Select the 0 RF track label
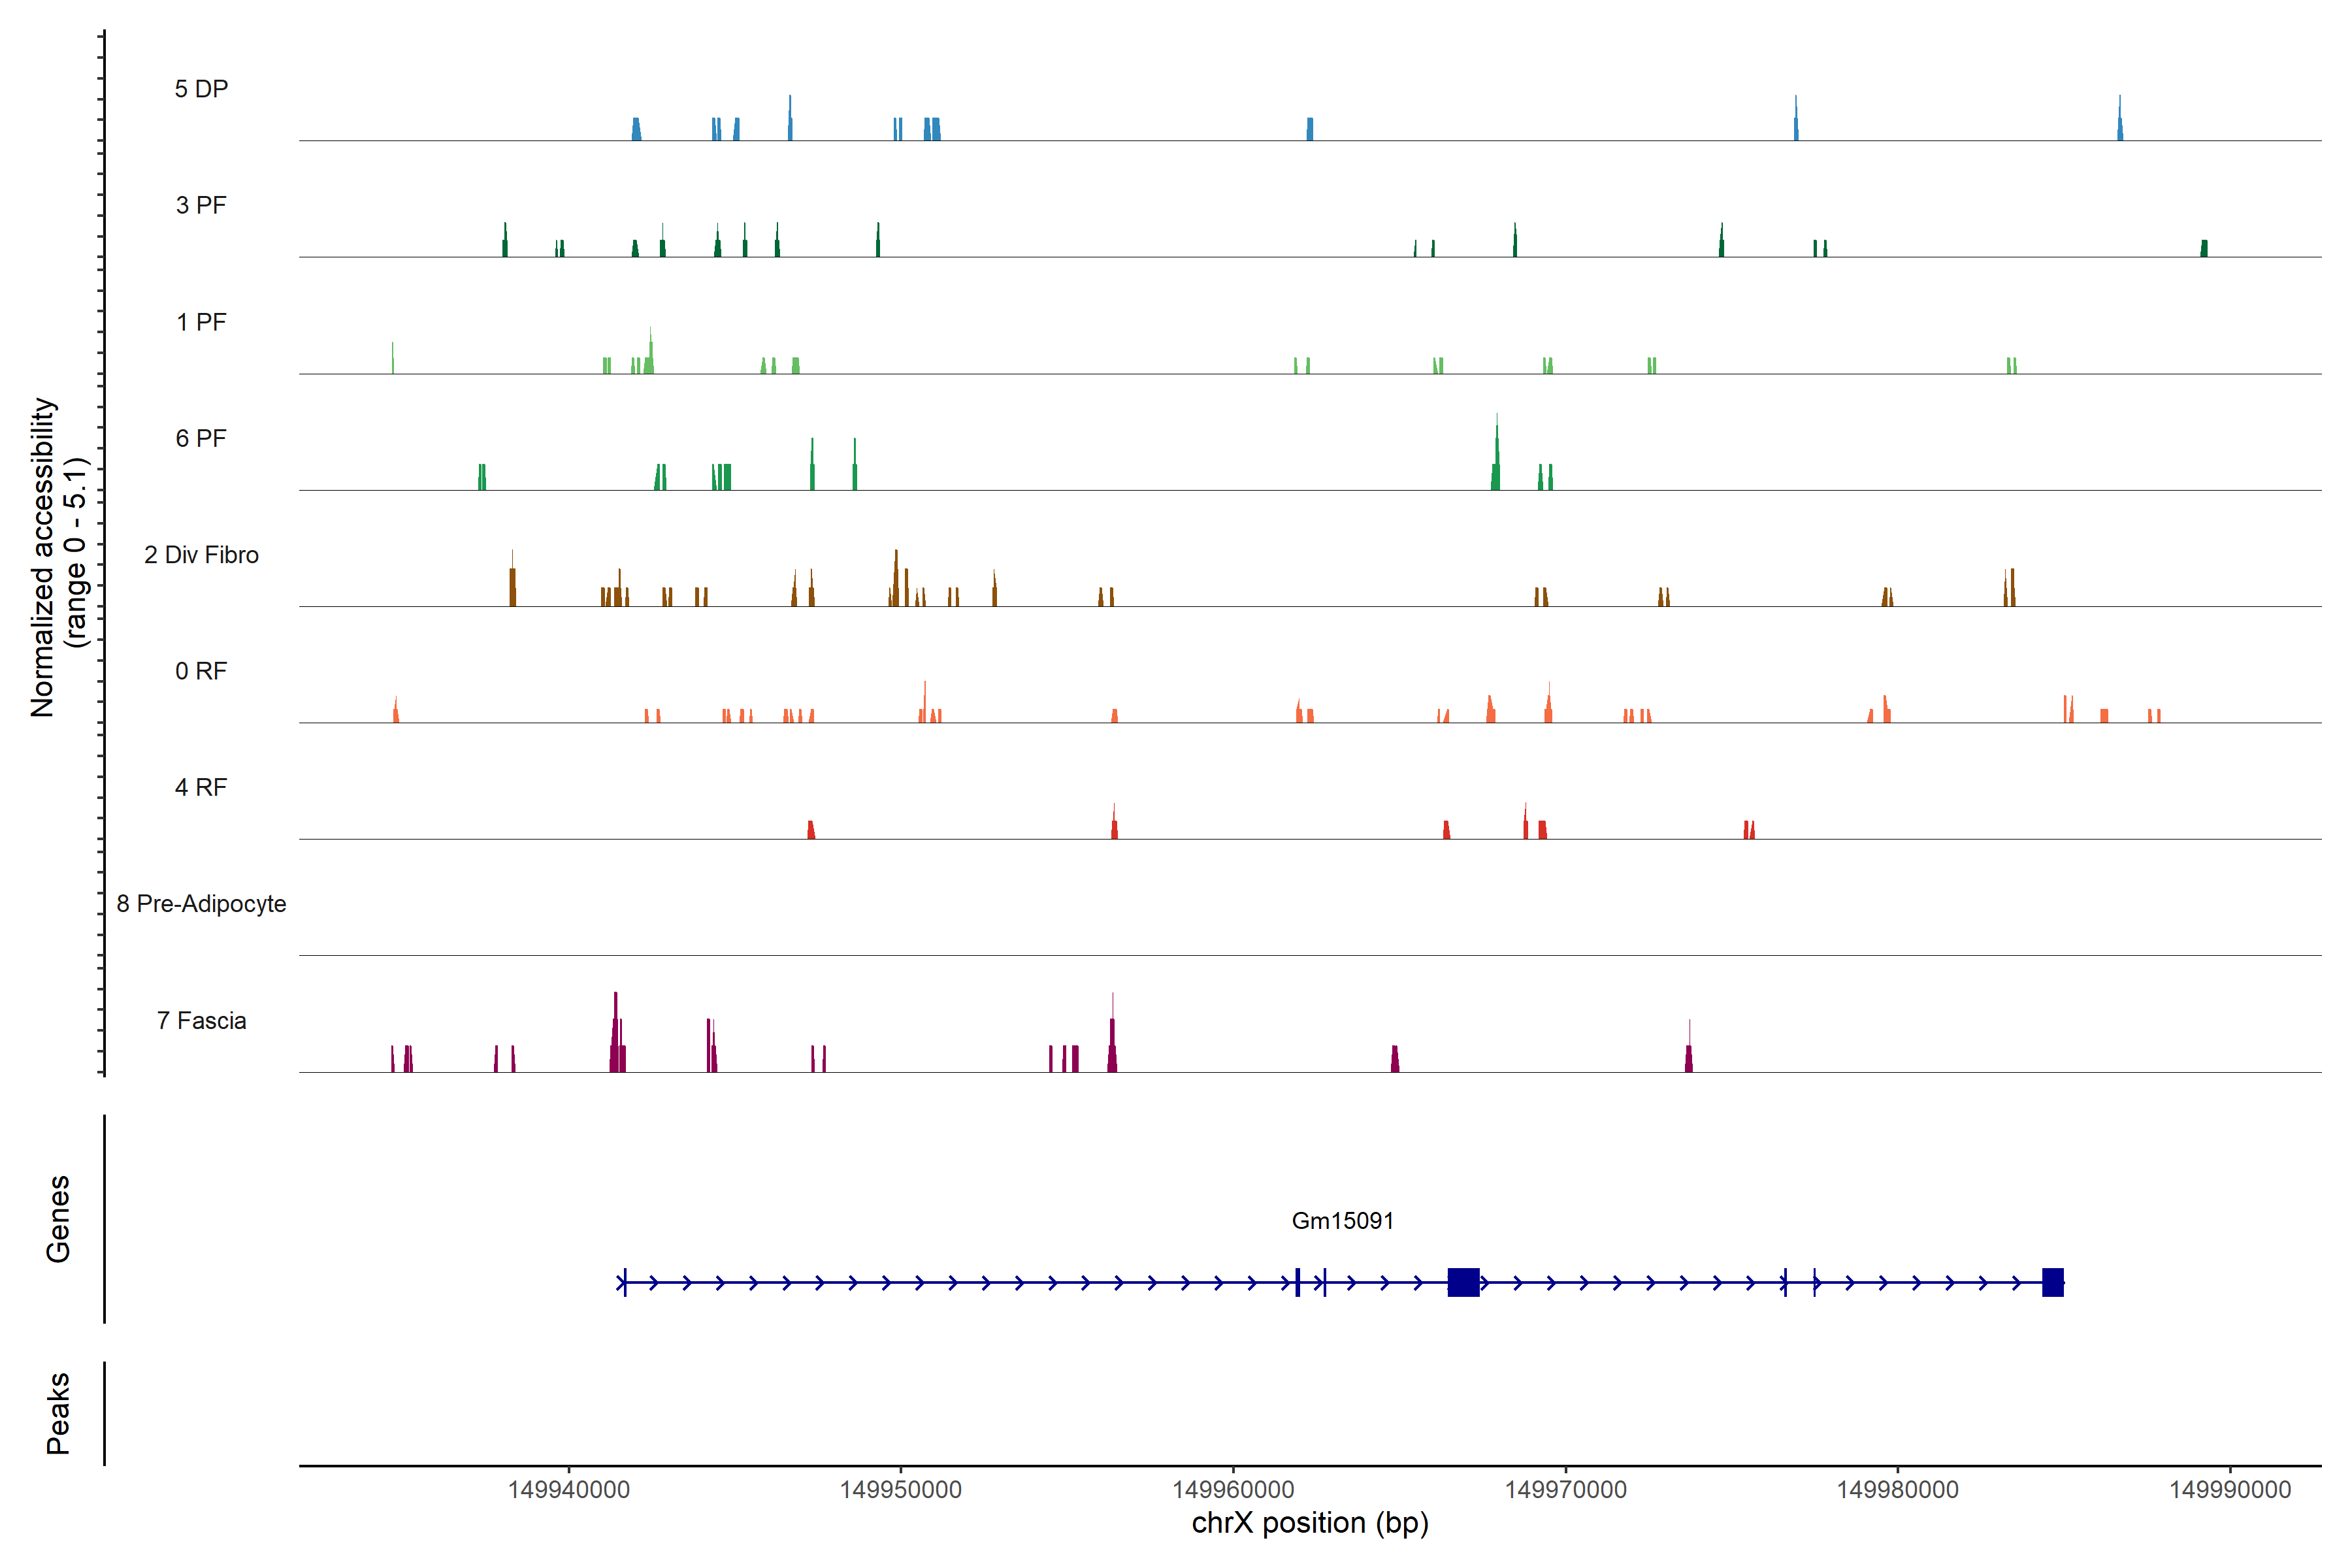 point(201,671)
